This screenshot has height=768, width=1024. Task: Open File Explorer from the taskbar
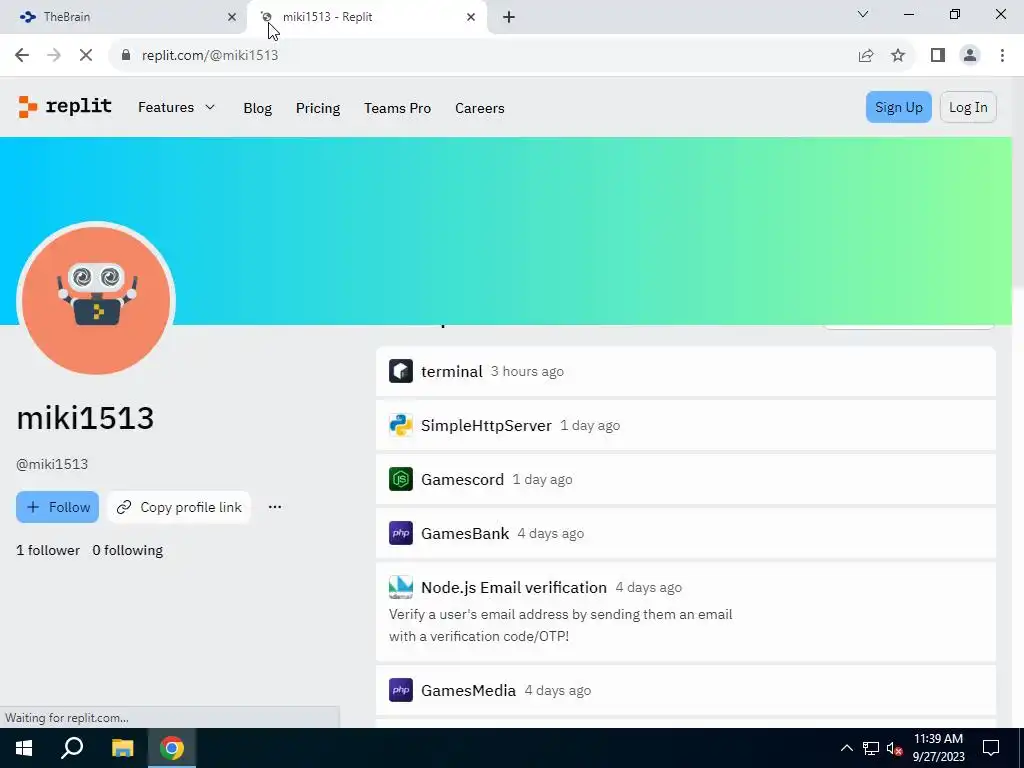[x=122, y=748]
